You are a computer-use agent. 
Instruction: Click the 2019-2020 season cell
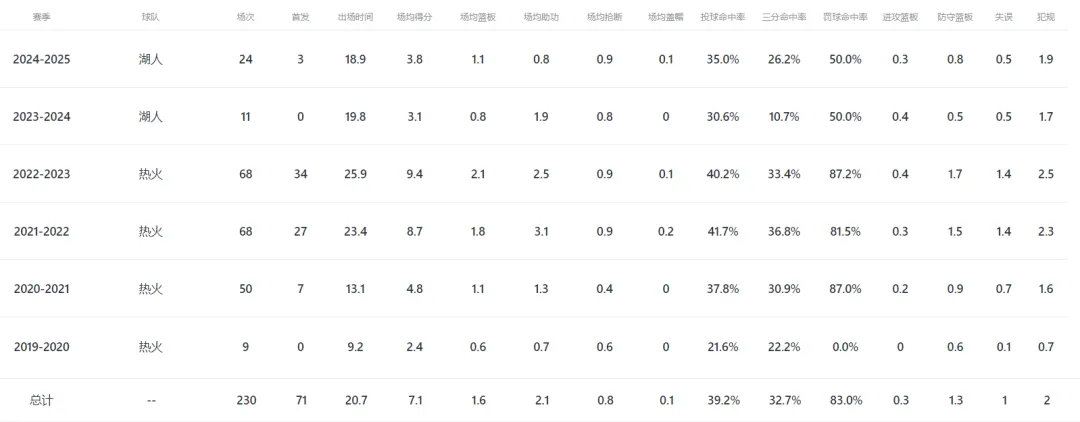coord(41,346)
